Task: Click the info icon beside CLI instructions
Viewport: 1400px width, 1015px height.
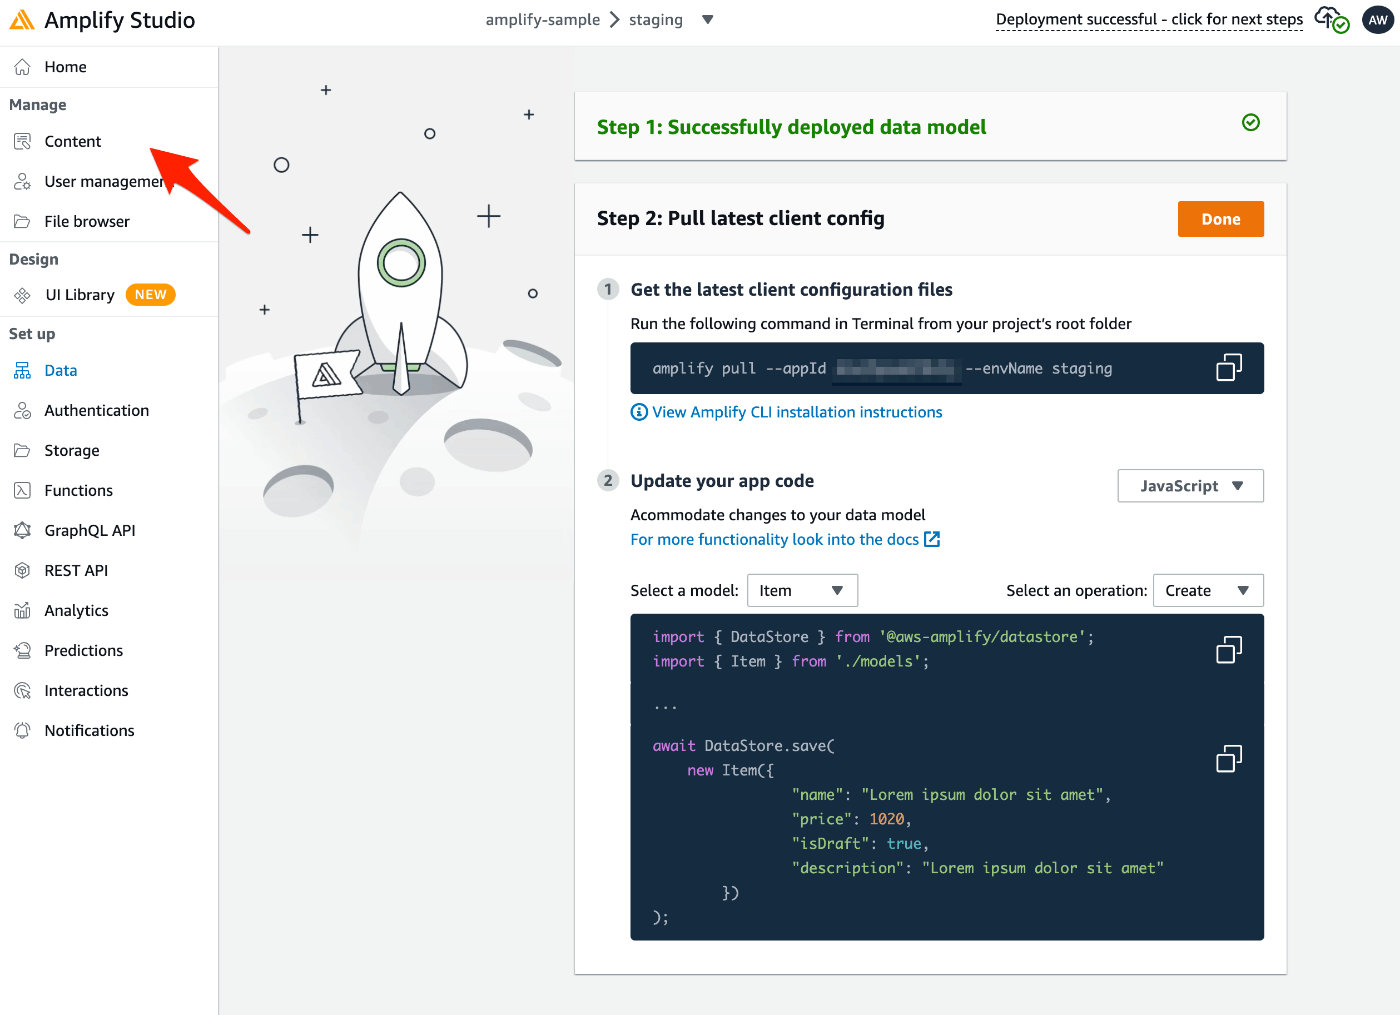Action: [639, 412]
